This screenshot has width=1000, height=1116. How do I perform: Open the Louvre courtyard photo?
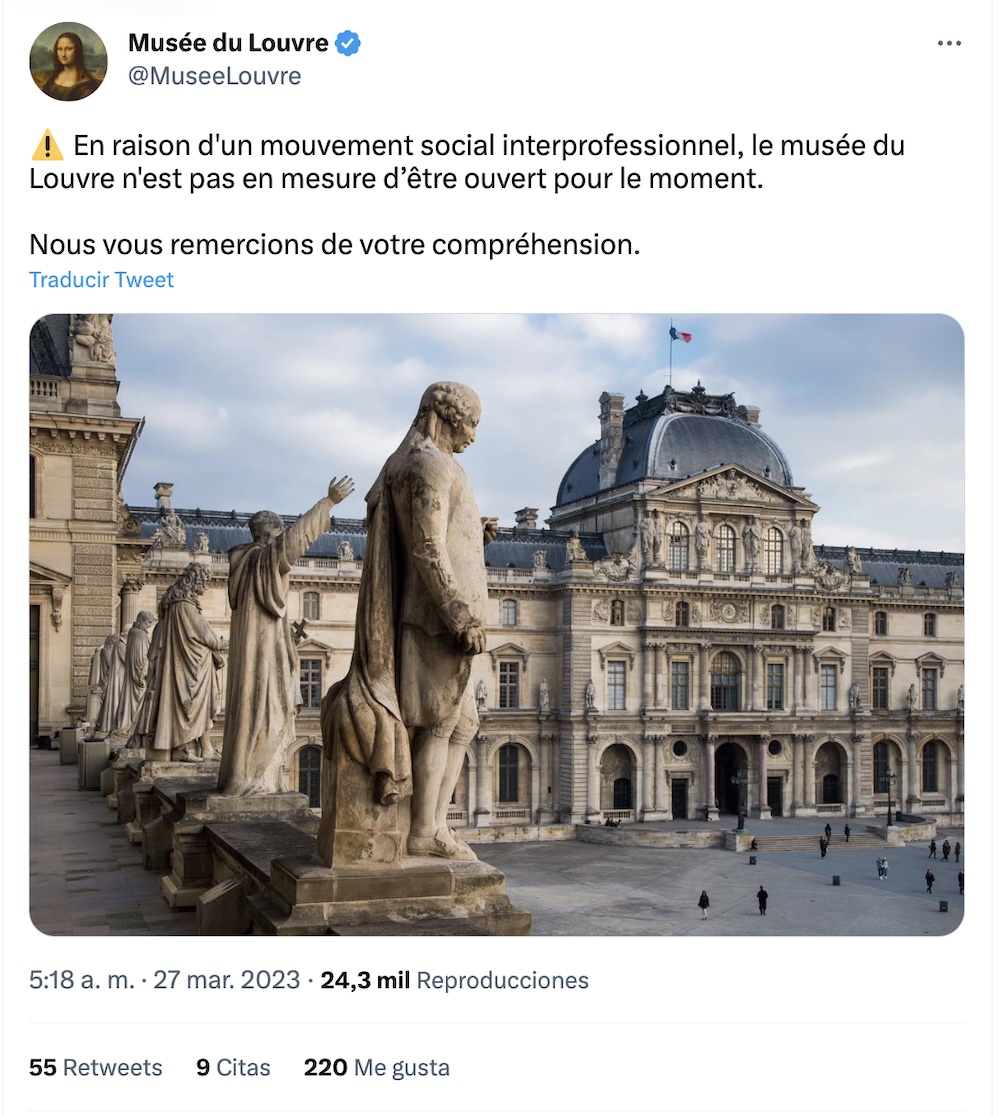[x=497, y=624]
